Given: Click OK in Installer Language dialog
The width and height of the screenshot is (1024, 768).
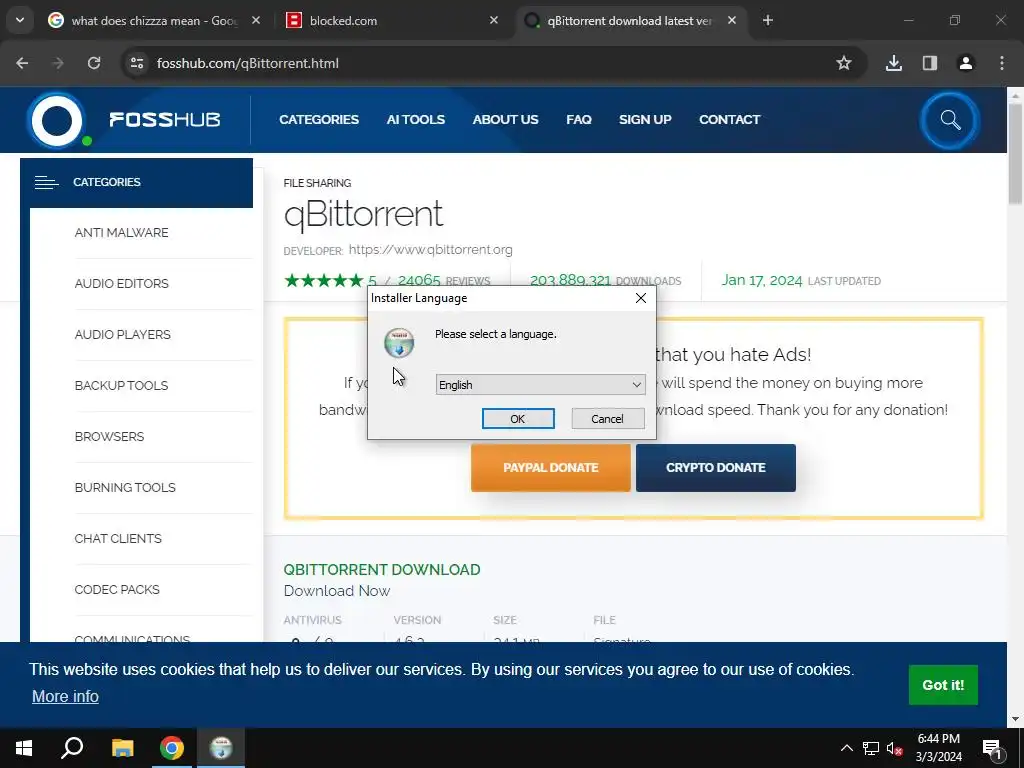Looking at the screenshot, I should coord(518,419).
